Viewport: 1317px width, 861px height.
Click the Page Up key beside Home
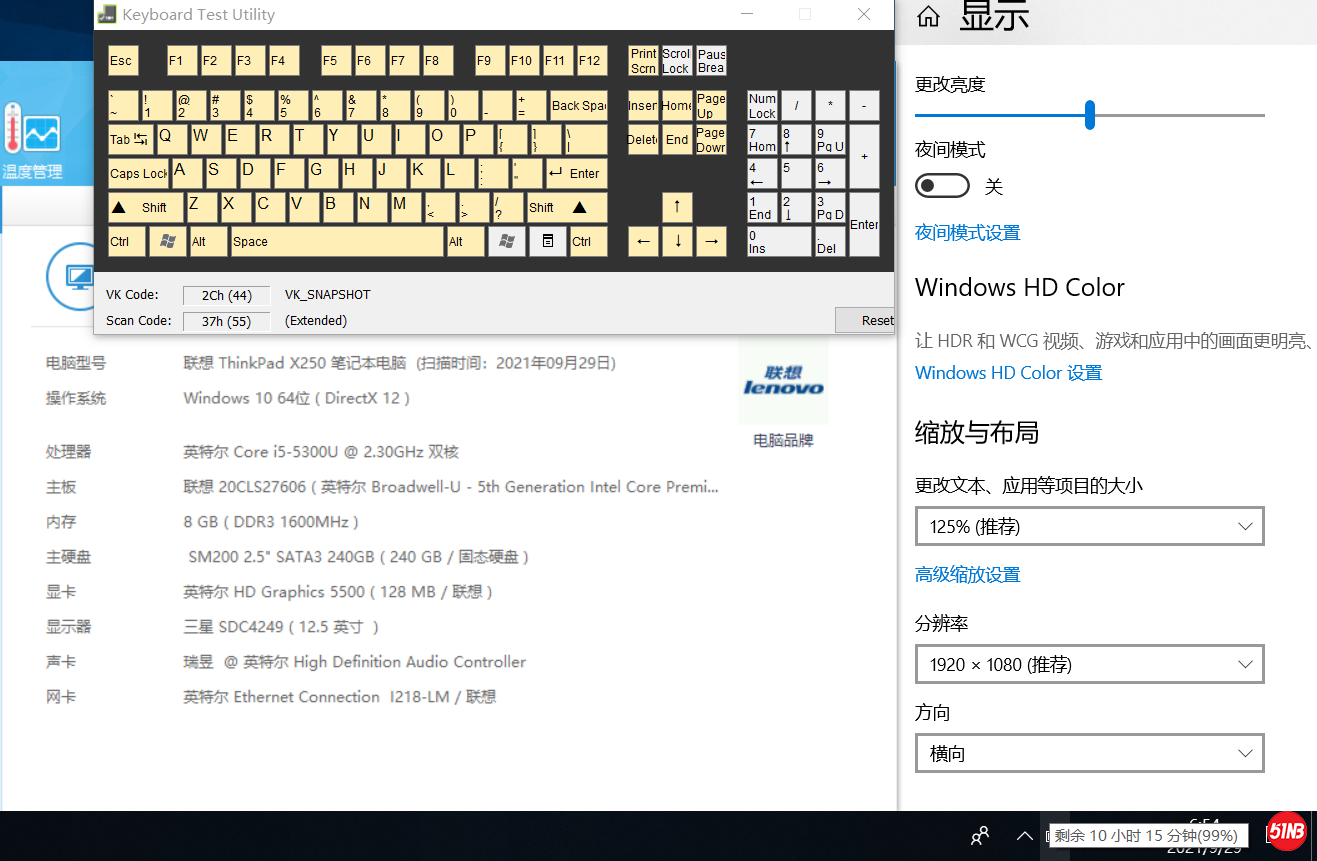pyautogui.click(x=711, y=105)
